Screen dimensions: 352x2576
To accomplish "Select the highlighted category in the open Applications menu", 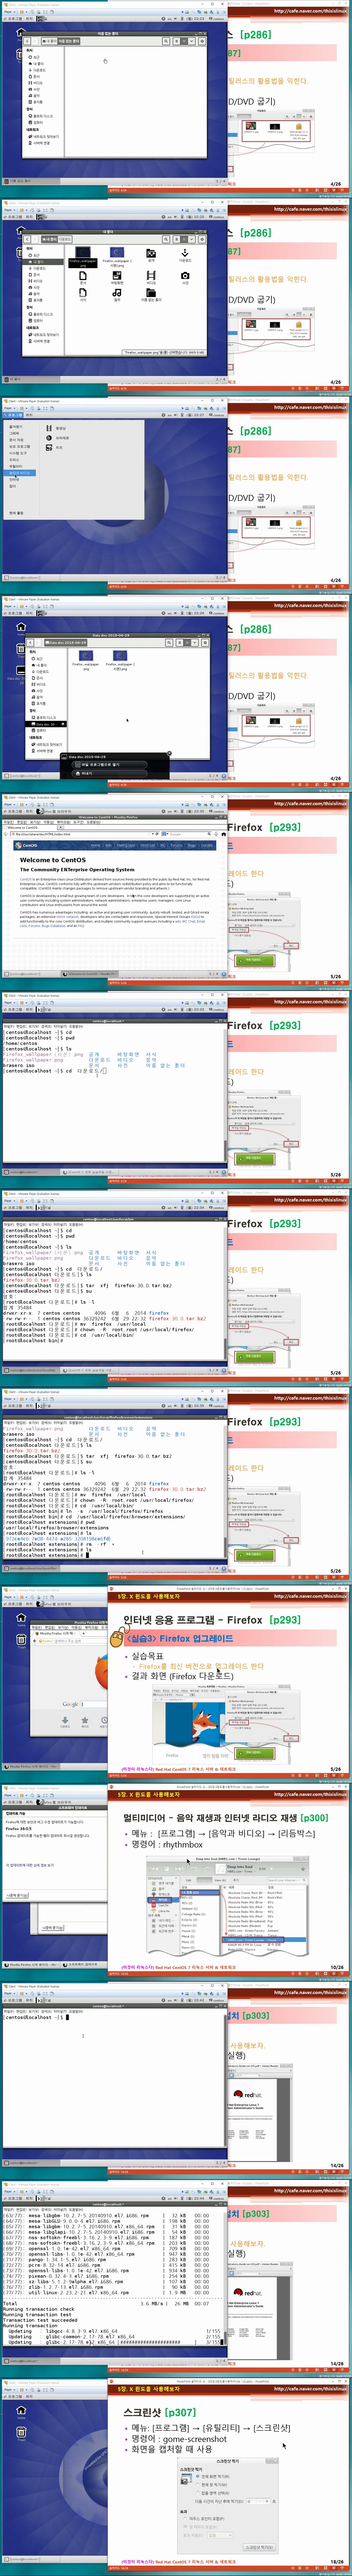I will [20, 473].
